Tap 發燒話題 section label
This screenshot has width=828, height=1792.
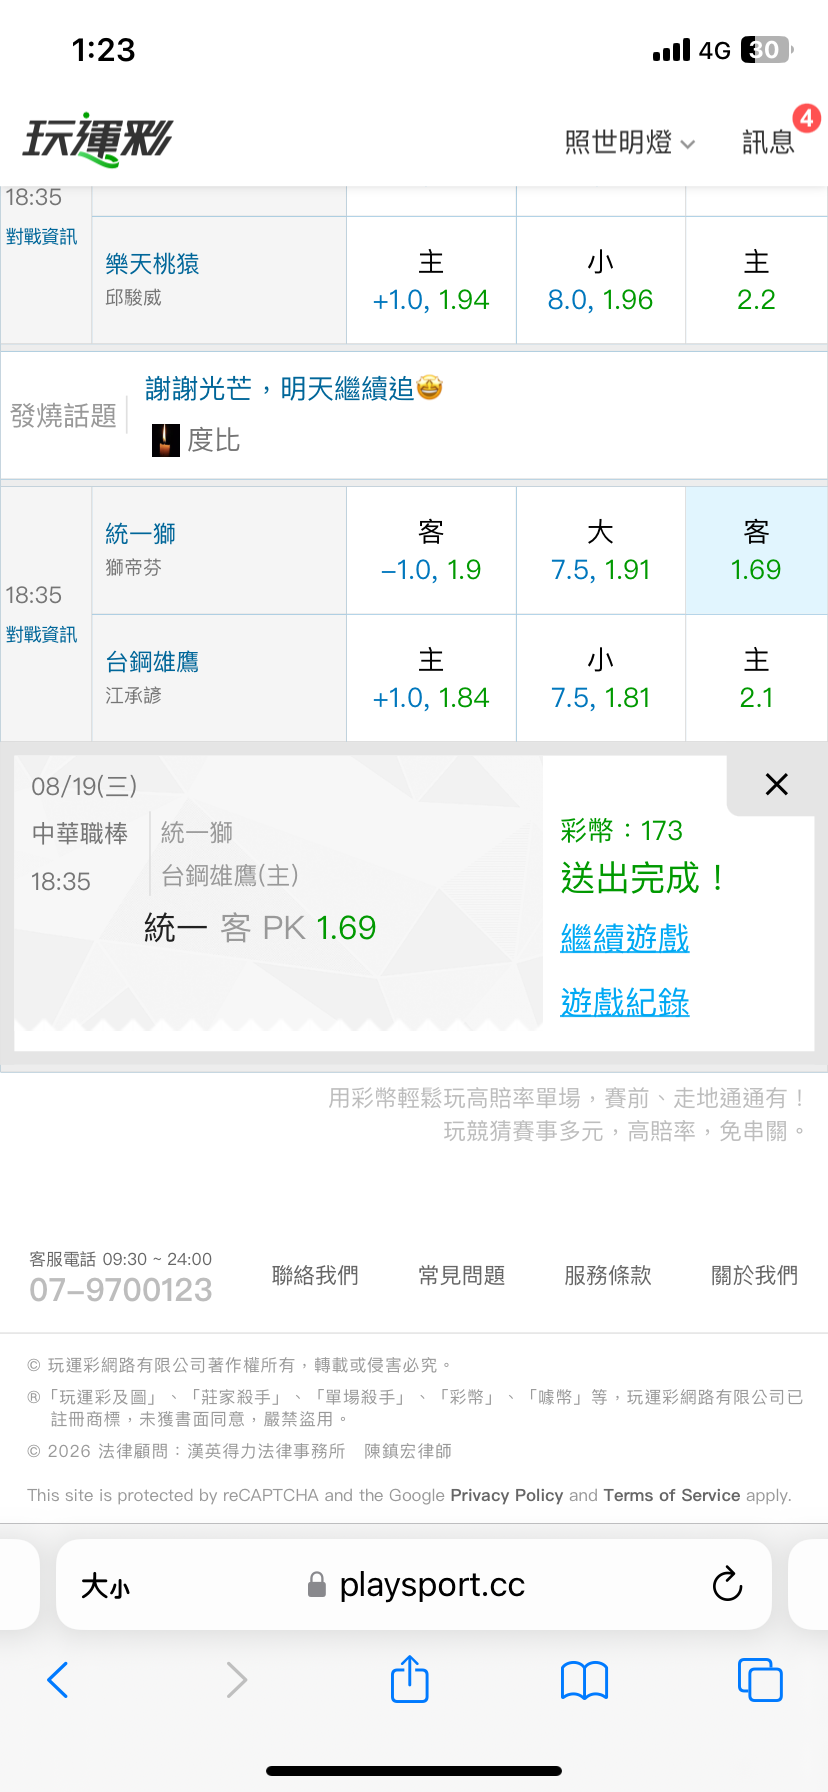[63, 415]
